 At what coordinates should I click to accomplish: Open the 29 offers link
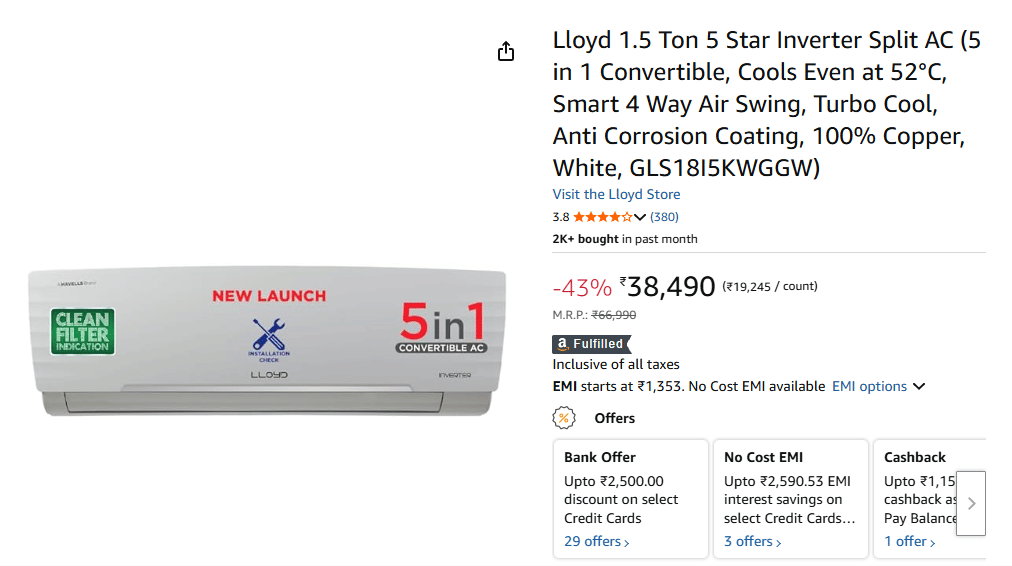click(x=596, y=541)
